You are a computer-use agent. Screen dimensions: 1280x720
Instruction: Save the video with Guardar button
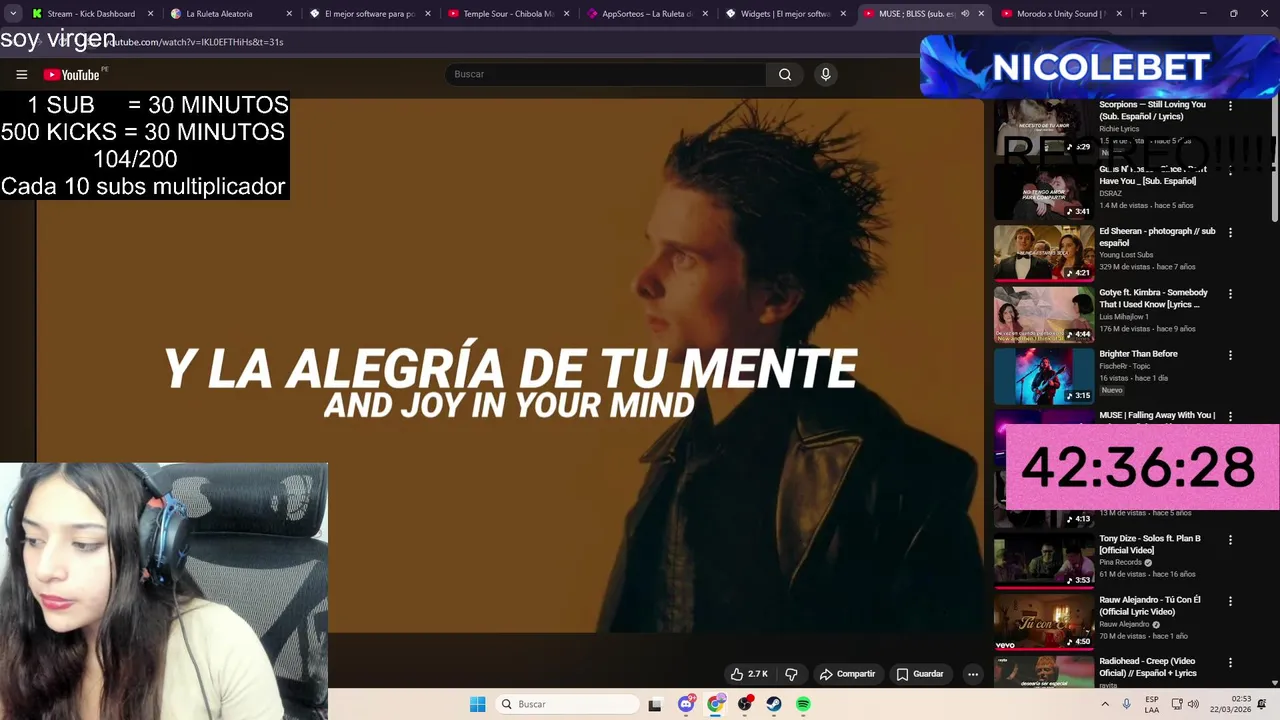[920, 674]
